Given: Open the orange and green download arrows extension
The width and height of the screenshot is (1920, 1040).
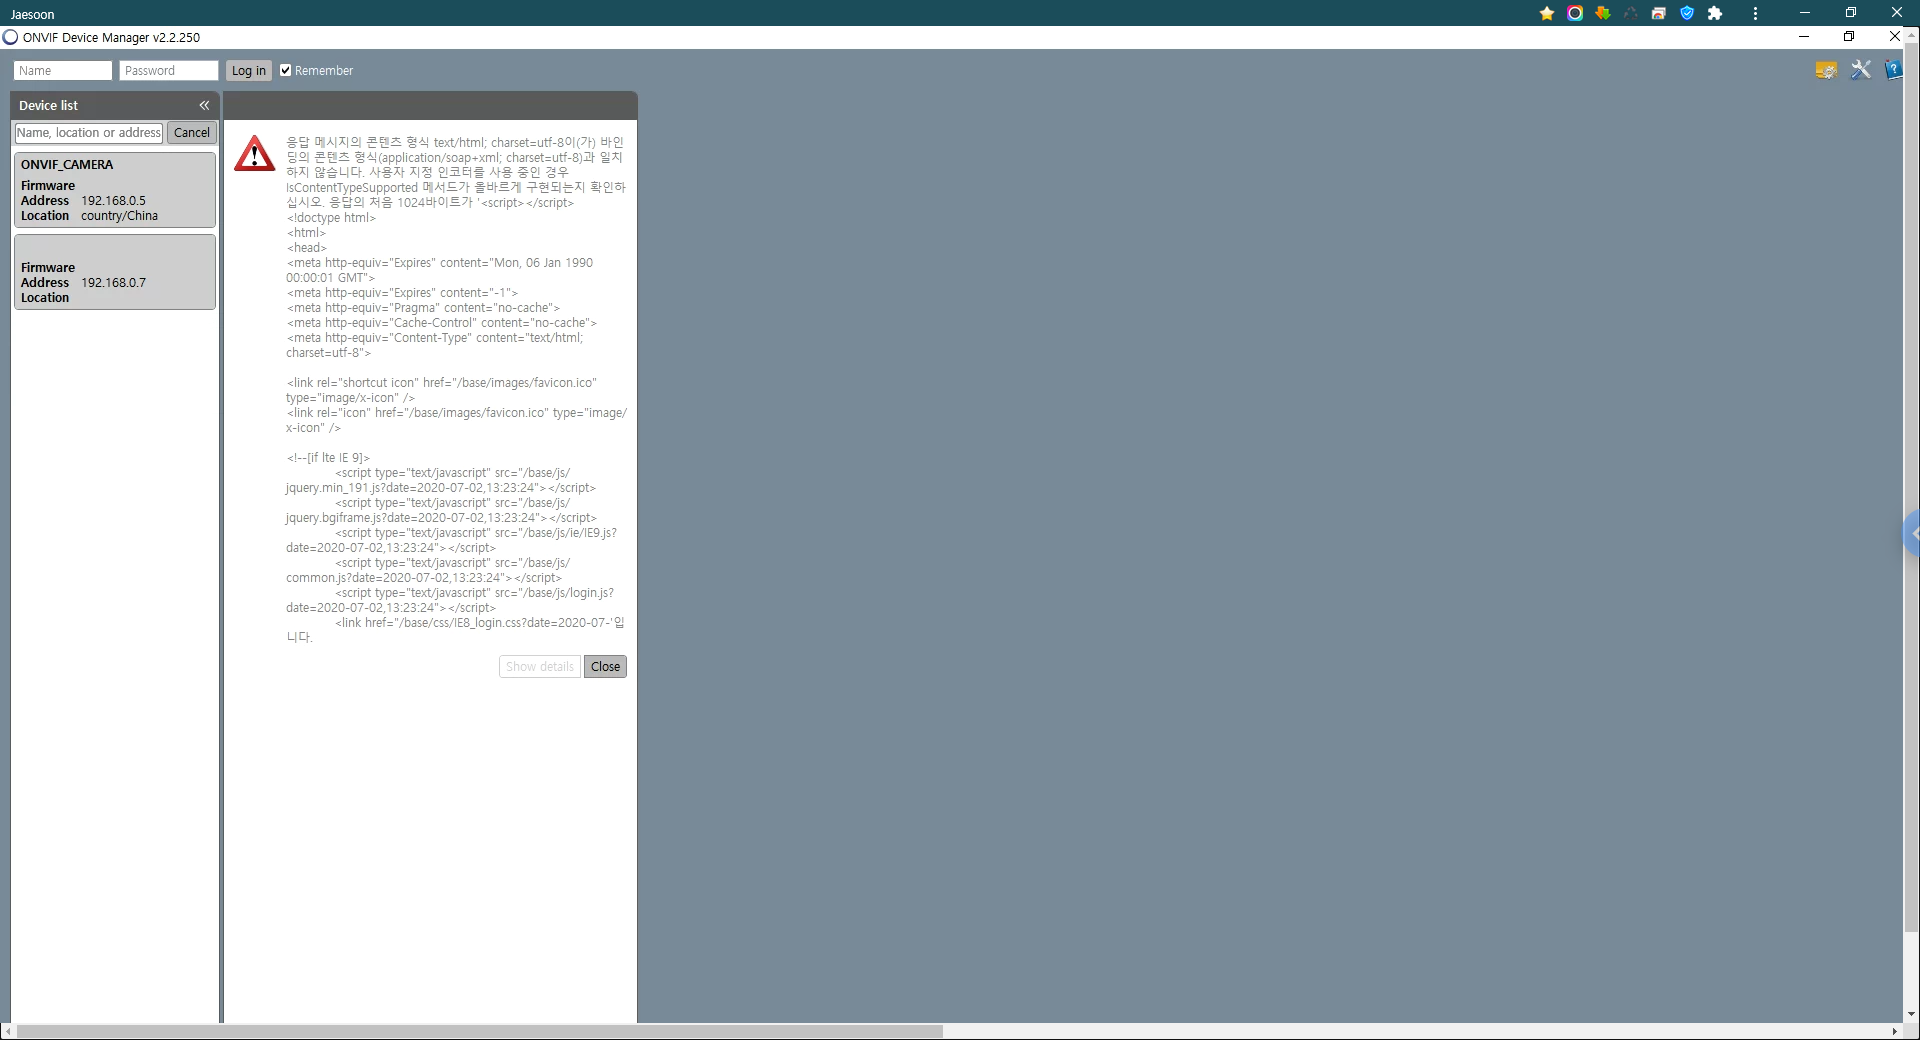Looking at the screenshot, I should pos(1603,13).
